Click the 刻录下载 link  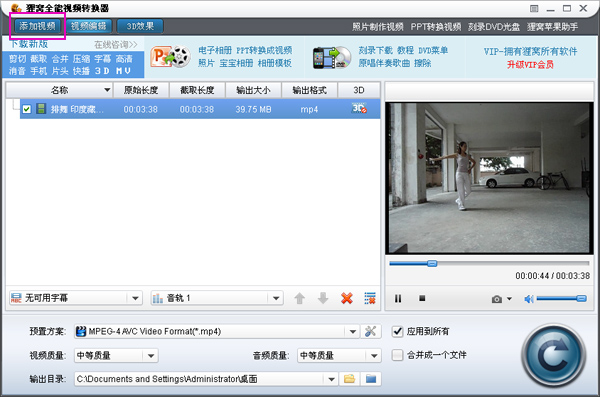[375, 50]
